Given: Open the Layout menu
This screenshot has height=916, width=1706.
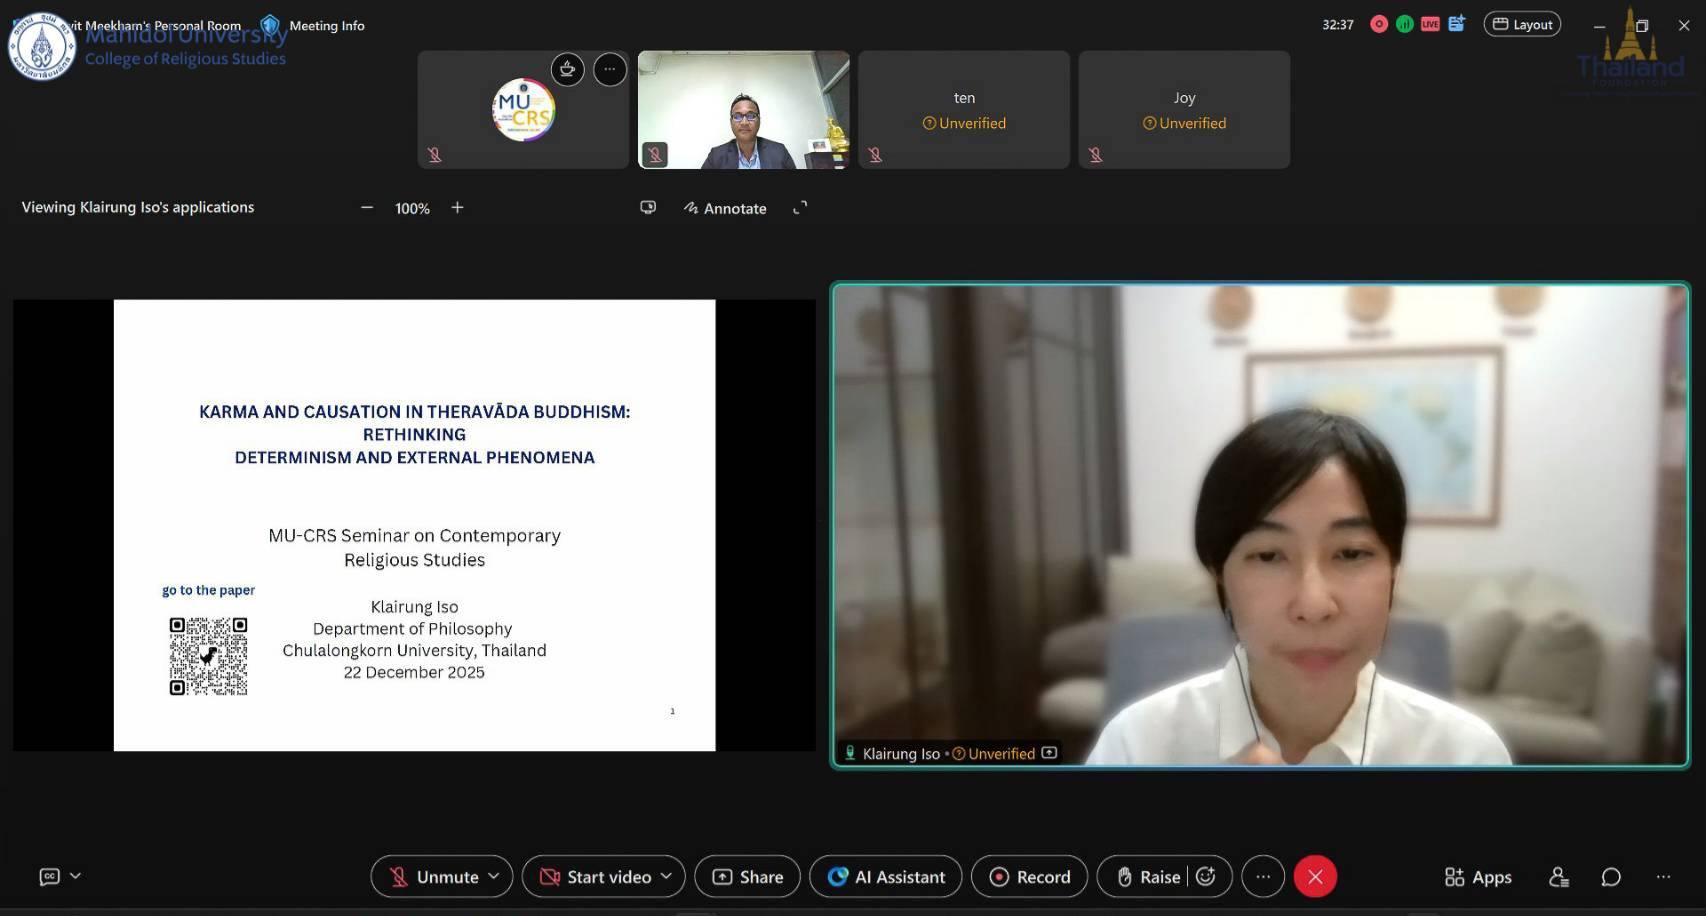Looking at the screenshot, I should click(x=1522, y=25).
